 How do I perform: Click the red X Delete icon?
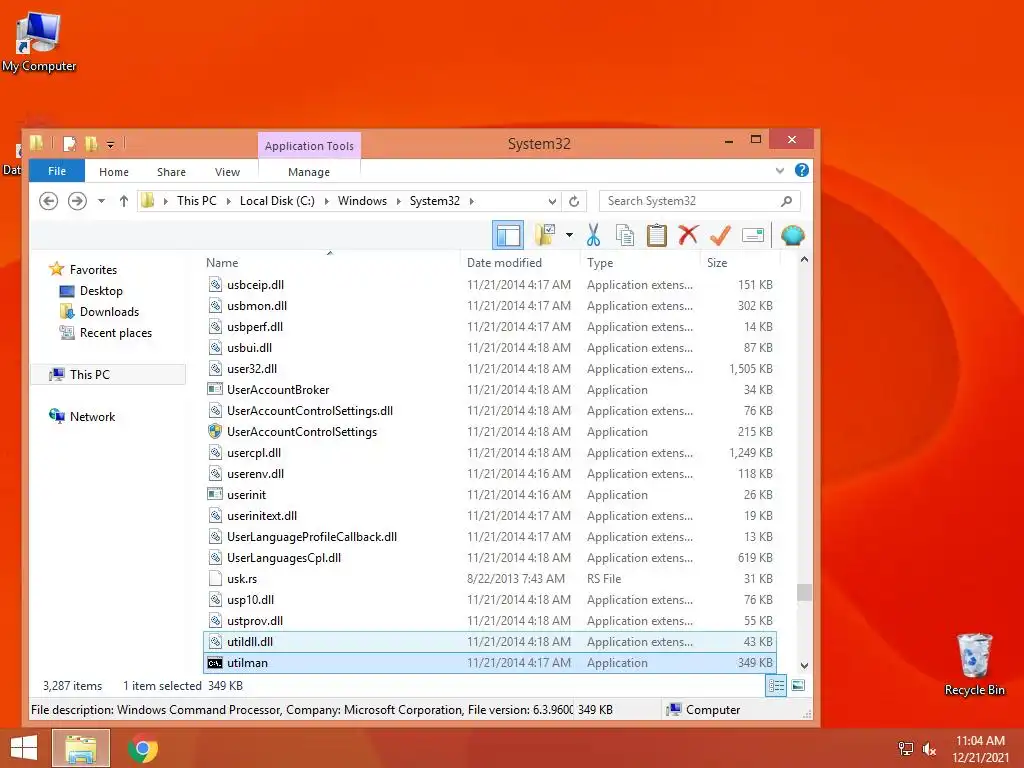(x=688, y=235)
